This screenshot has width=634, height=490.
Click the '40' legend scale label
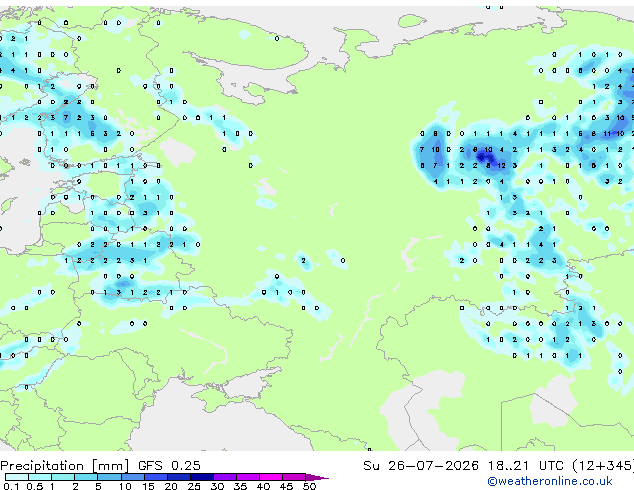[263, 486]
